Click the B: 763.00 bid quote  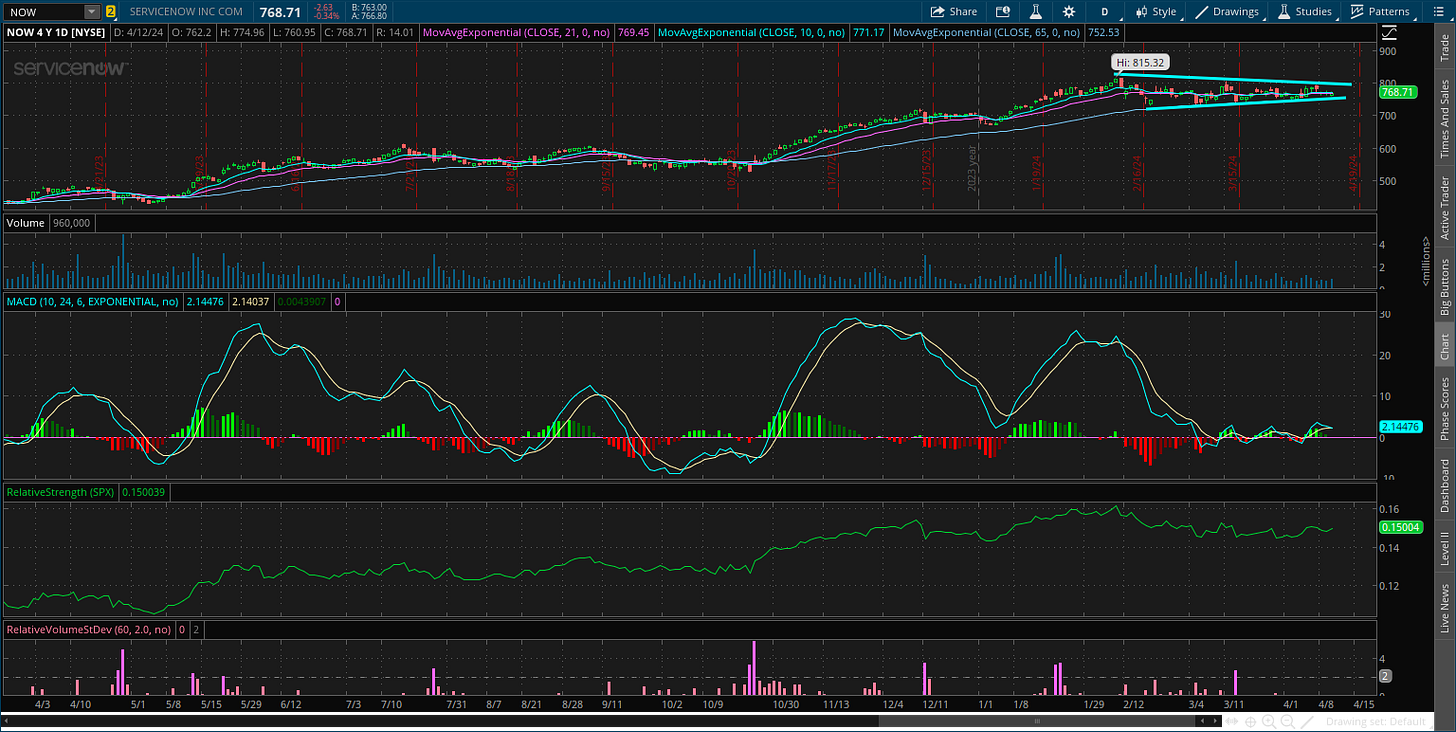click(367, 8)
